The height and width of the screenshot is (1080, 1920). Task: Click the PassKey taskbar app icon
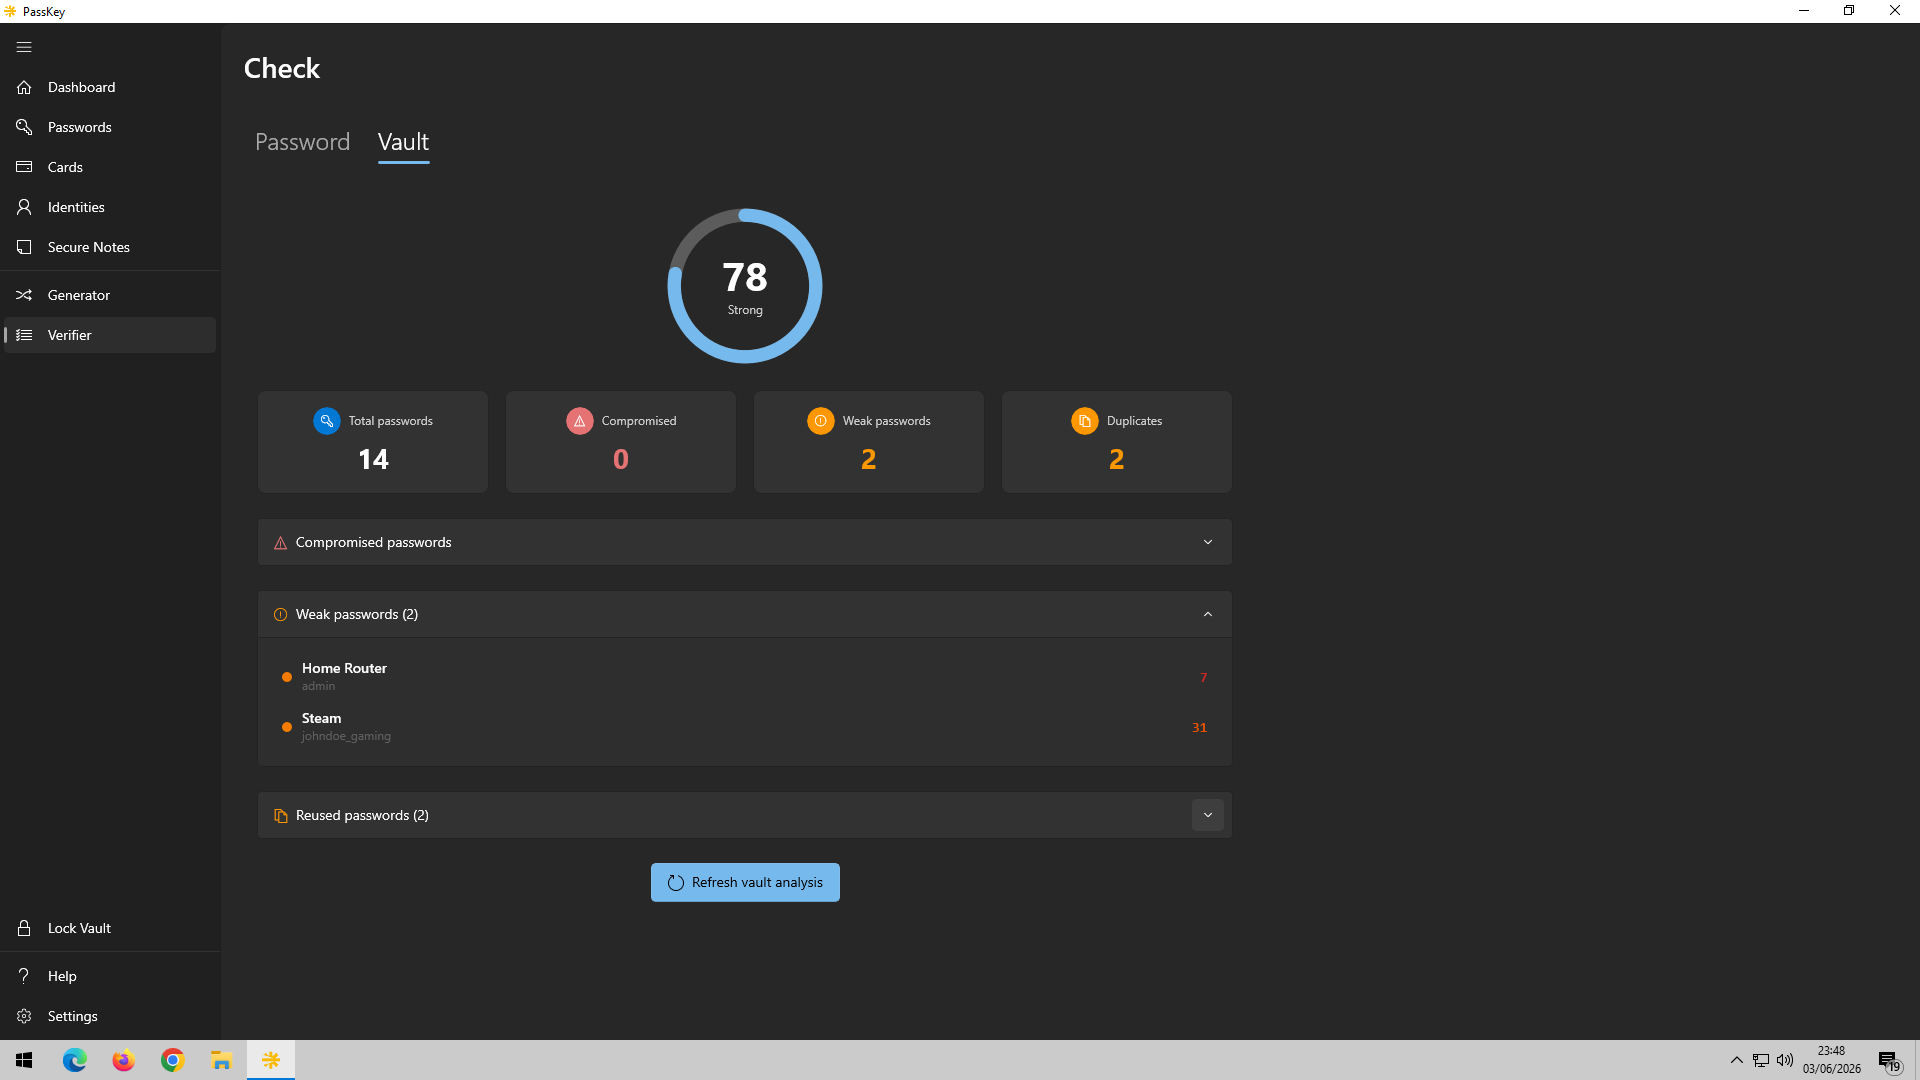[x=271, y=1060]
